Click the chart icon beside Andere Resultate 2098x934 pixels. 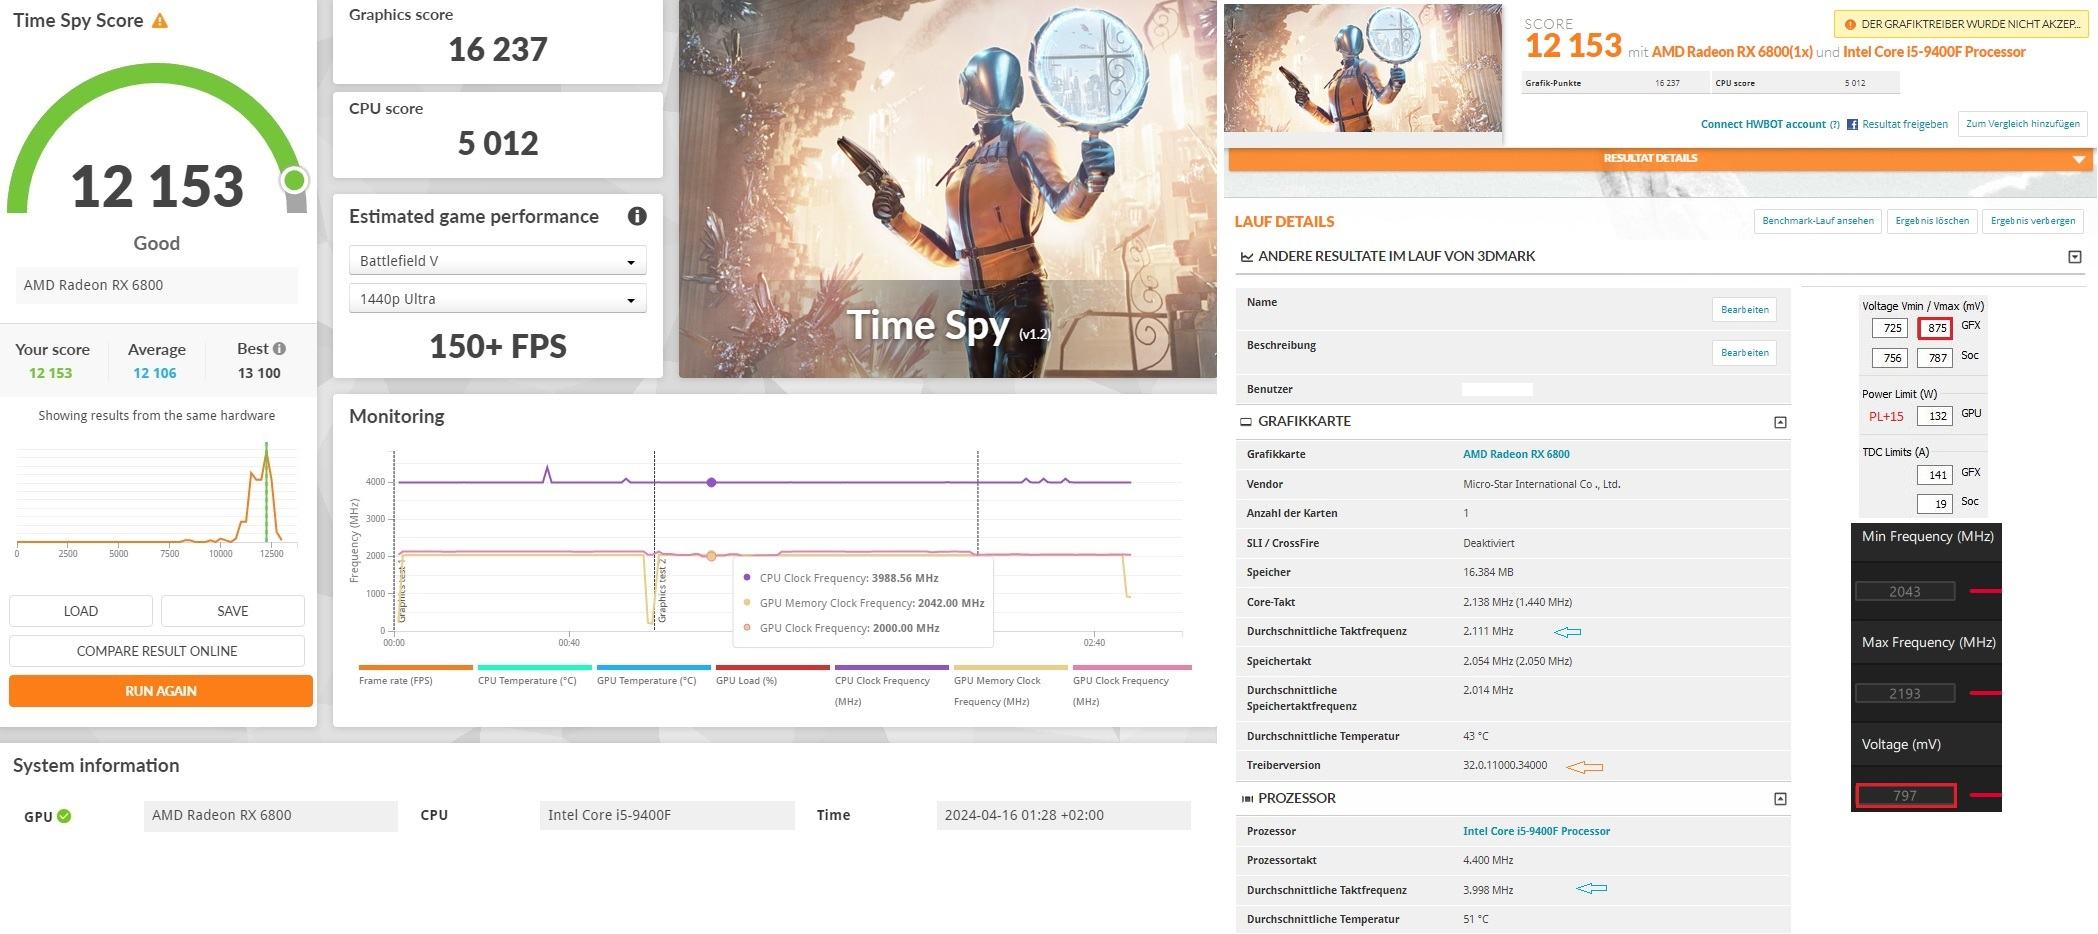click(1246, 257)
